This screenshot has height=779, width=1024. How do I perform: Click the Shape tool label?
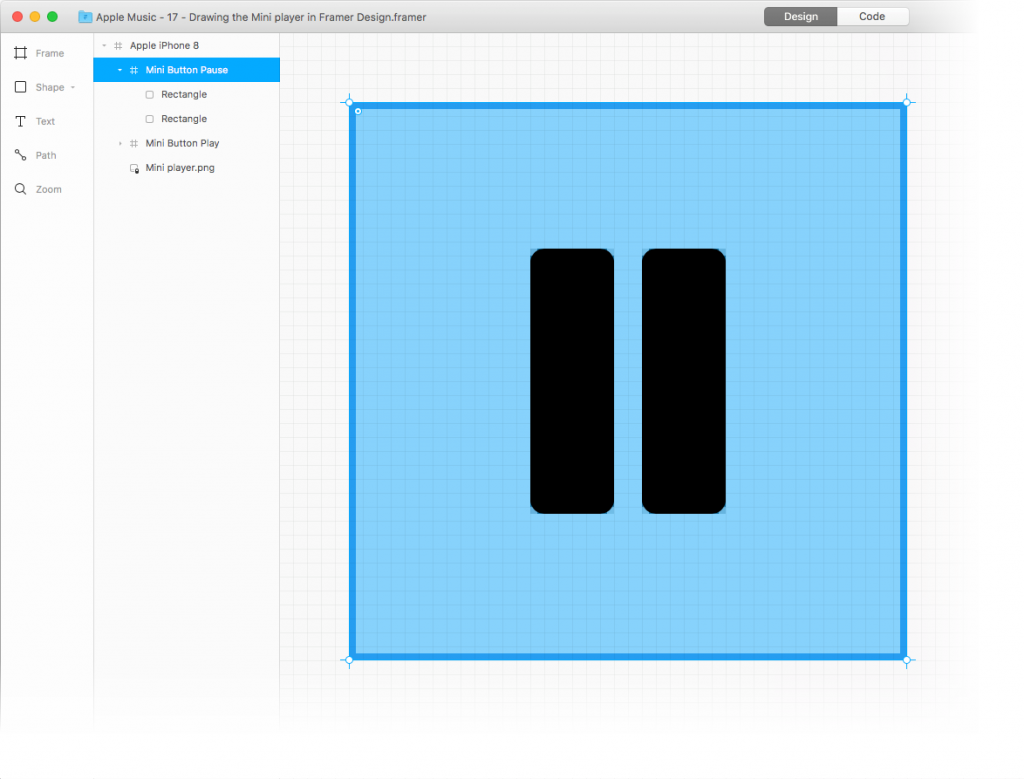point(50,87)
